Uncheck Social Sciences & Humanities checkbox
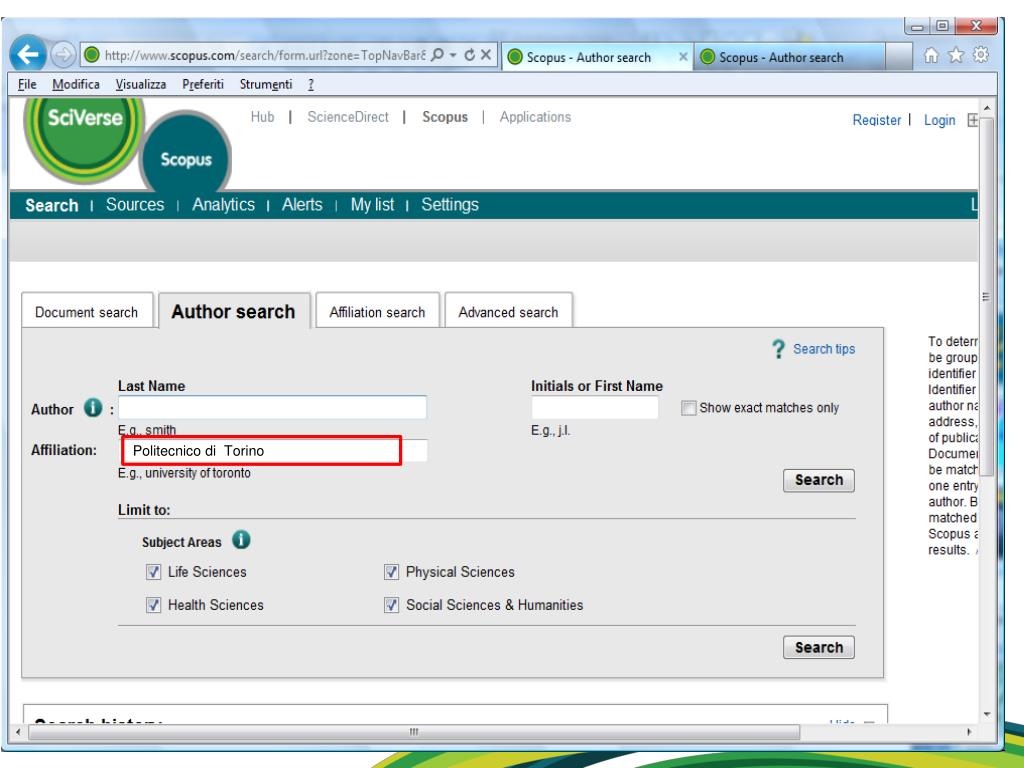The height and width of the screenshot is (768, 1024). [x=391, y=605]
